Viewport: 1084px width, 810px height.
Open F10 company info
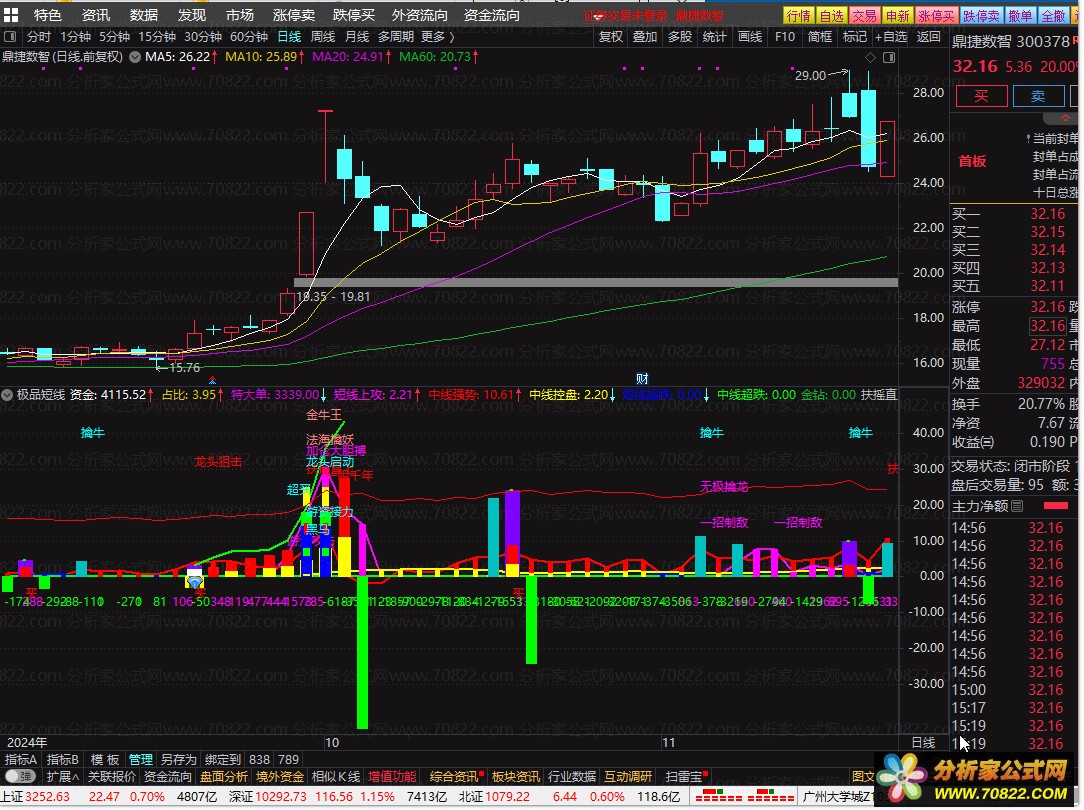[785, 37]
